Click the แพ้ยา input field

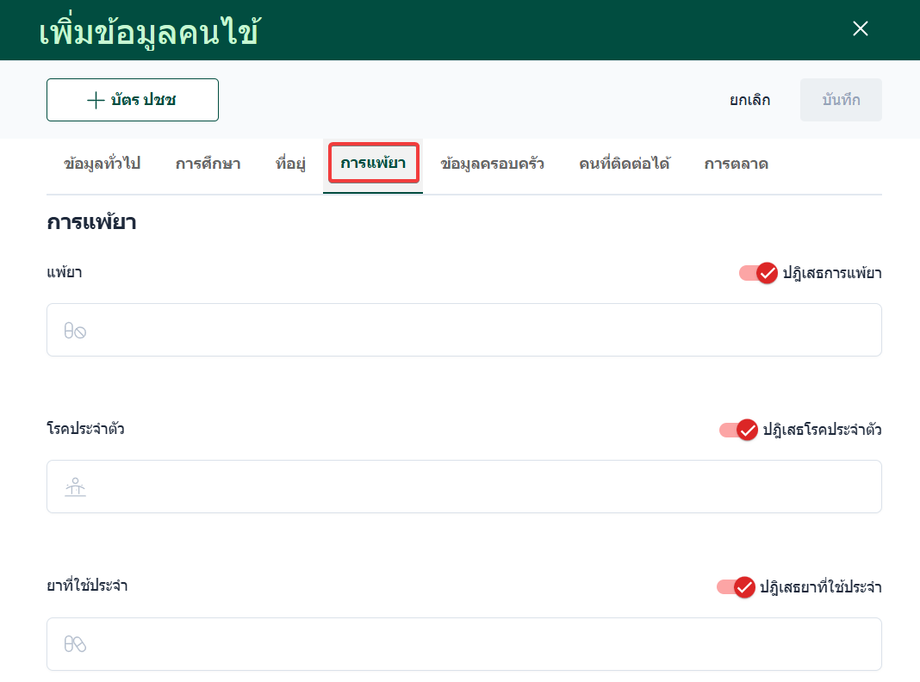coord(464,330)
